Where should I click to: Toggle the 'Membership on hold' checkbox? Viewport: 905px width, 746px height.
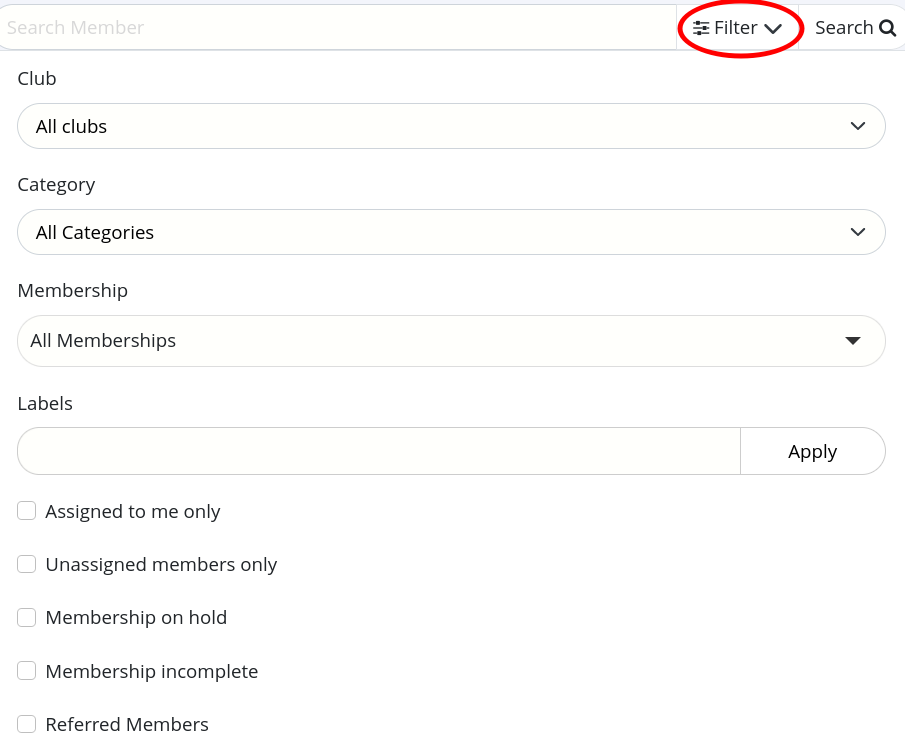[27, 617]
